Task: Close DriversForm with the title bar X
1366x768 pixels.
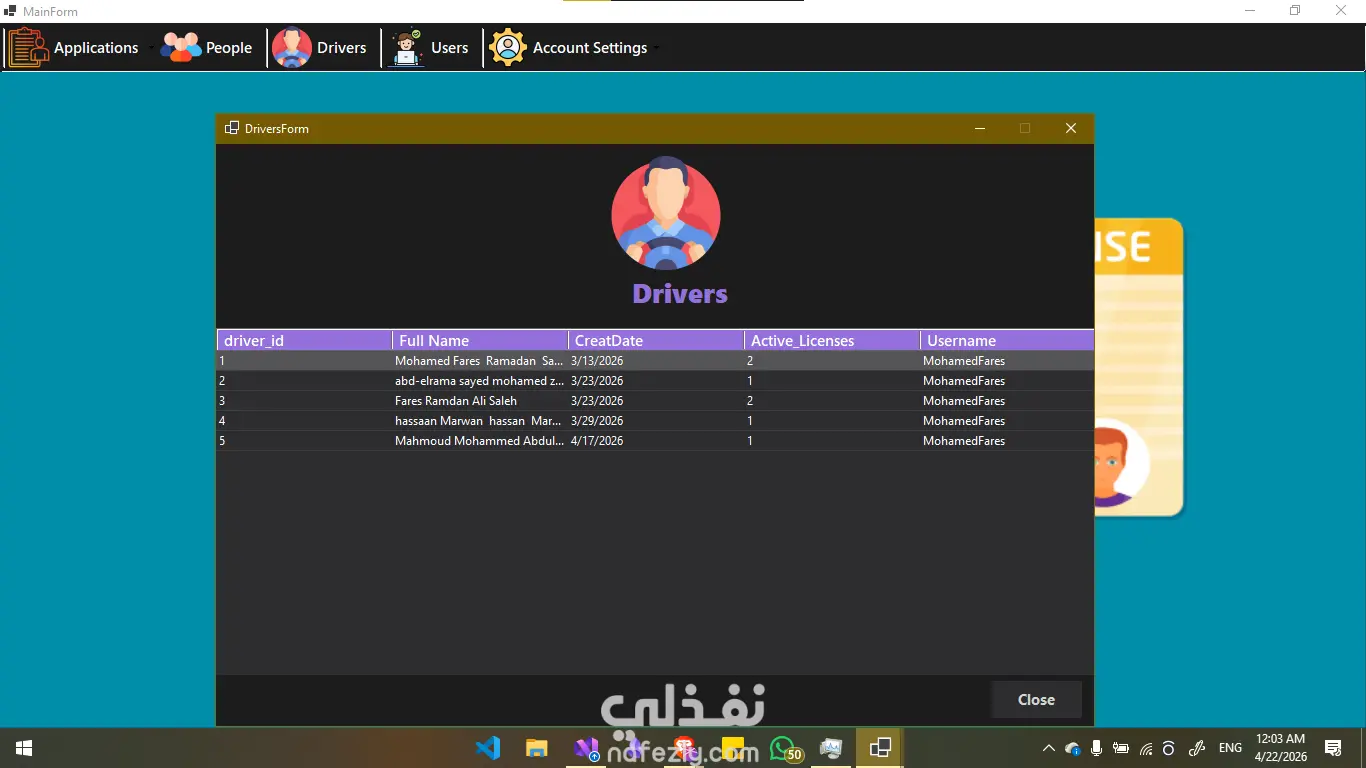Action: click(x=1071, y=128)
